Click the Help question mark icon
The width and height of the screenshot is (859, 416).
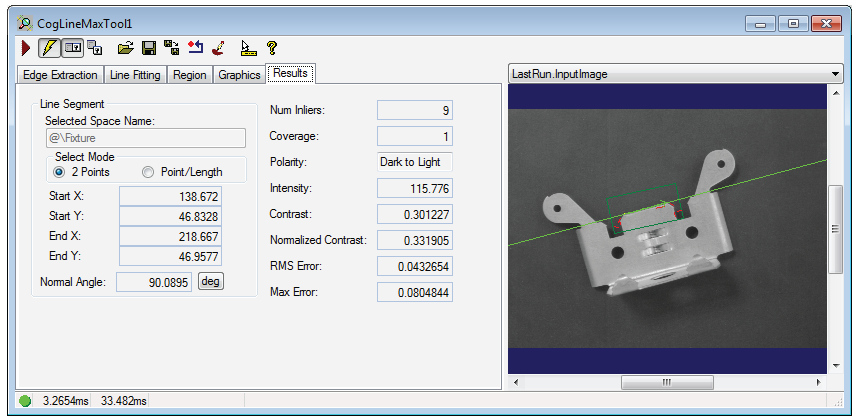271,48
